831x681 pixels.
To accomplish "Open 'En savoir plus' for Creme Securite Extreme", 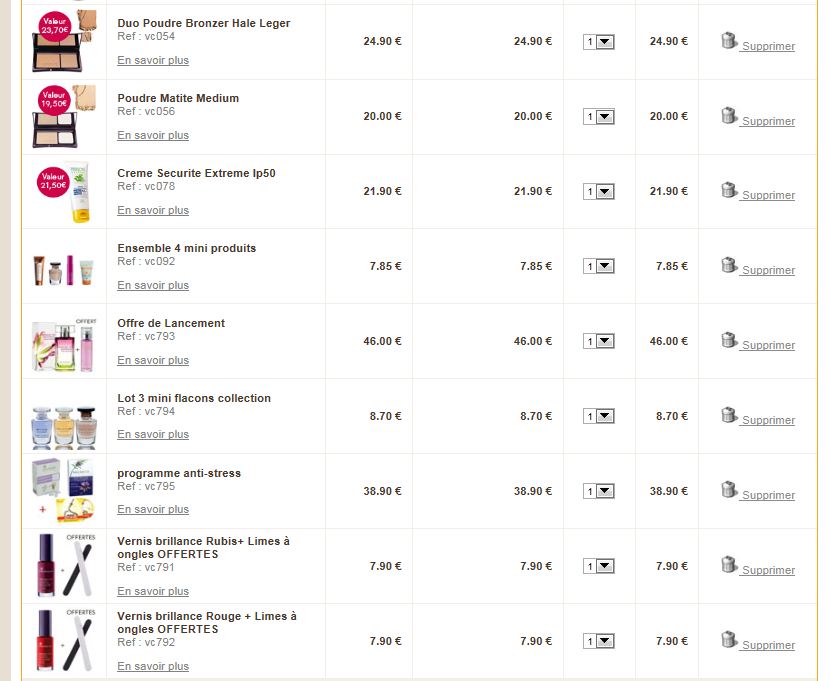I will tap(153, 210).
